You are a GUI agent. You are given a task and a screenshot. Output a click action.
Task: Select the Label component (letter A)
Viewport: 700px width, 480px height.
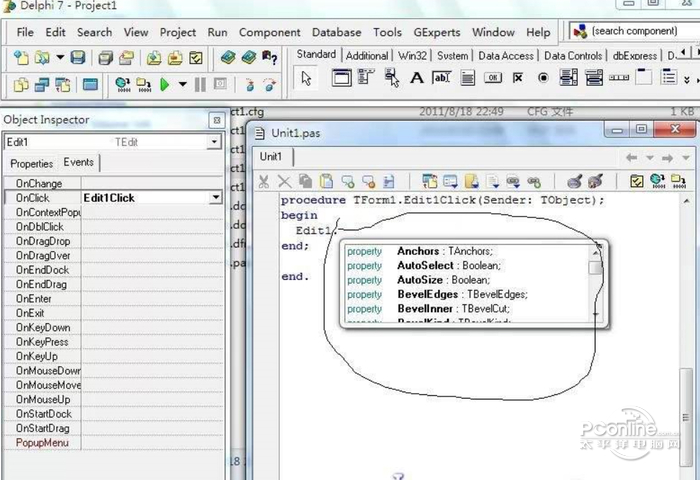coord(417,78)
